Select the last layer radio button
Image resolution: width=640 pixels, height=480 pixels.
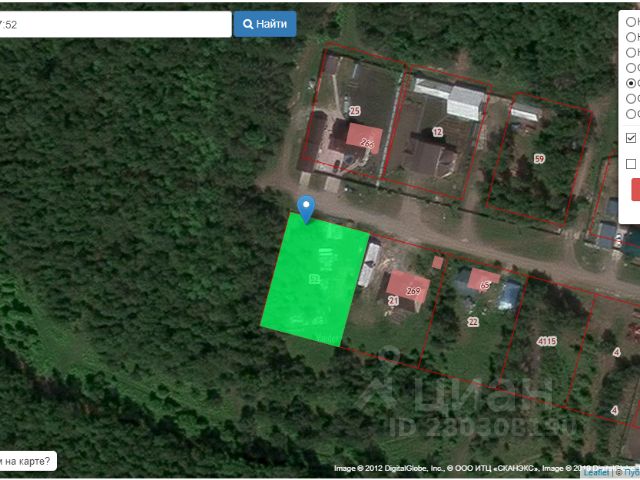(x=631, y=114)
